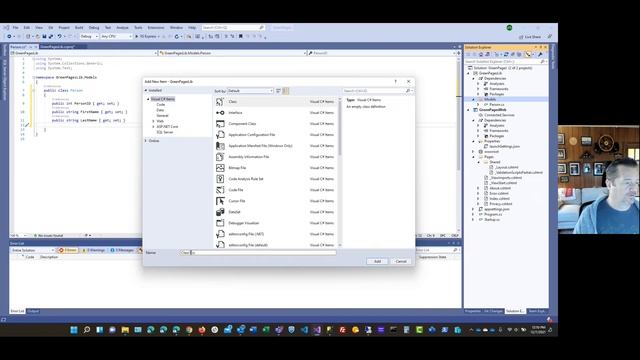Select Index.cshtml in Solution Explorer
Screen dimensions: 640x360
click(x=499, y=198)
